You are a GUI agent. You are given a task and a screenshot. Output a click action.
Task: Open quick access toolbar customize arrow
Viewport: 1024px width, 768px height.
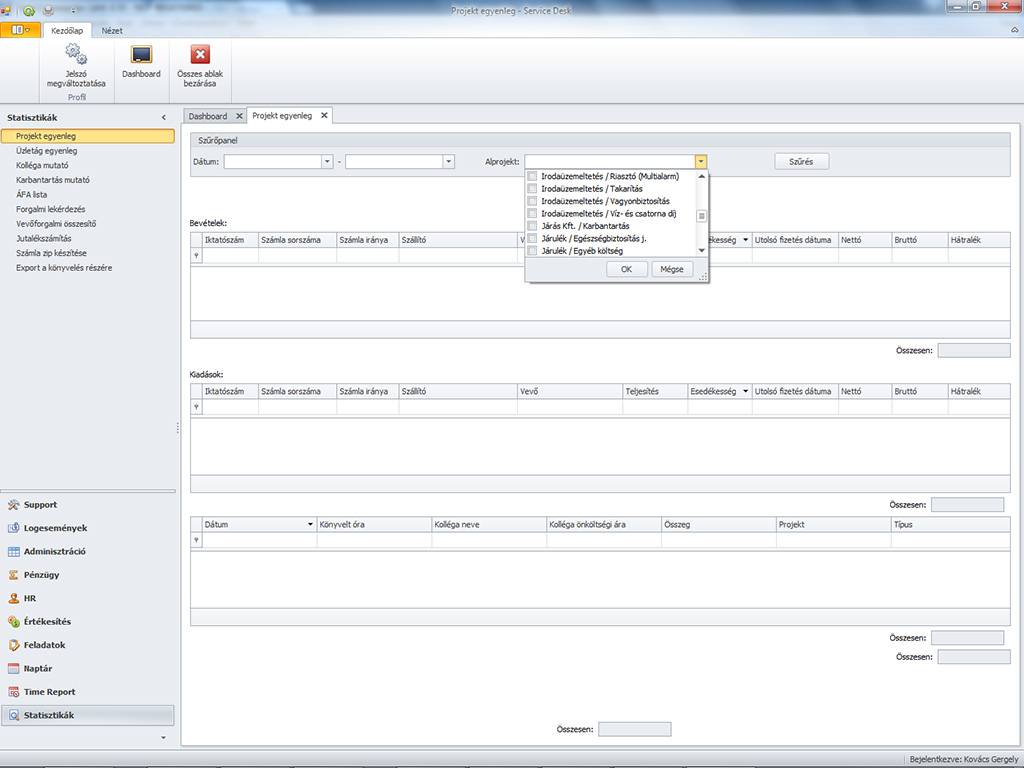coord(73,11)
